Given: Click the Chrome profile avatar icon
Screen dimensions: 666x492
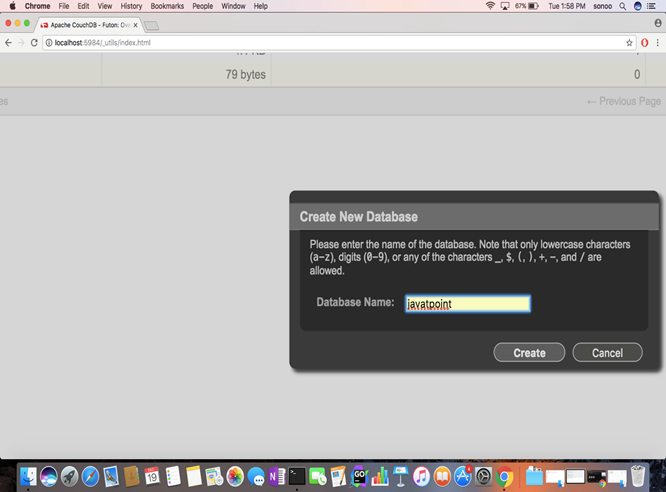Looking at the screenshot, I should coord(658,23).
